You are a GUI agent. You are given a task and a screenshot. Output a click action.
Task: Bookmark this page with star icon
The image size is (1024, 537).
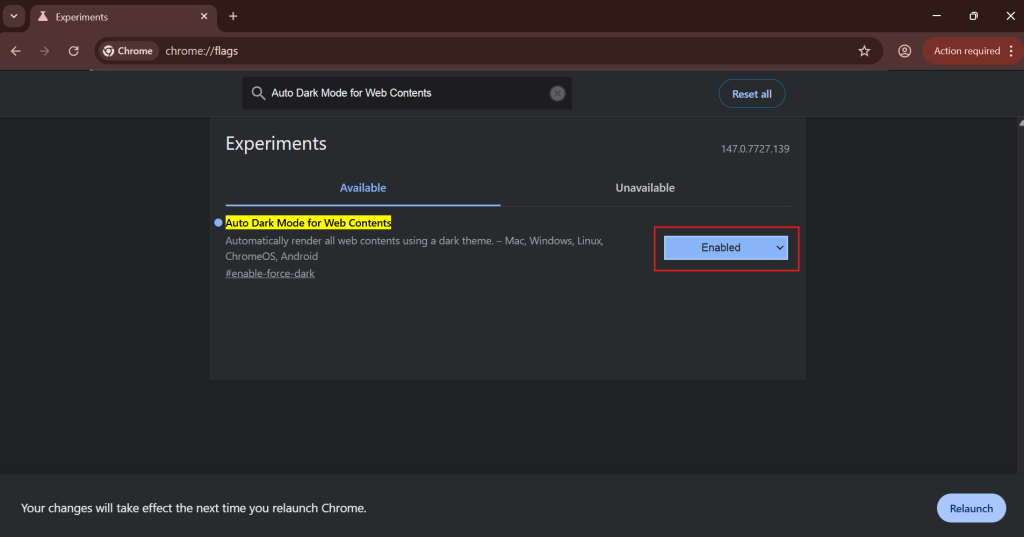pos(864,51)
